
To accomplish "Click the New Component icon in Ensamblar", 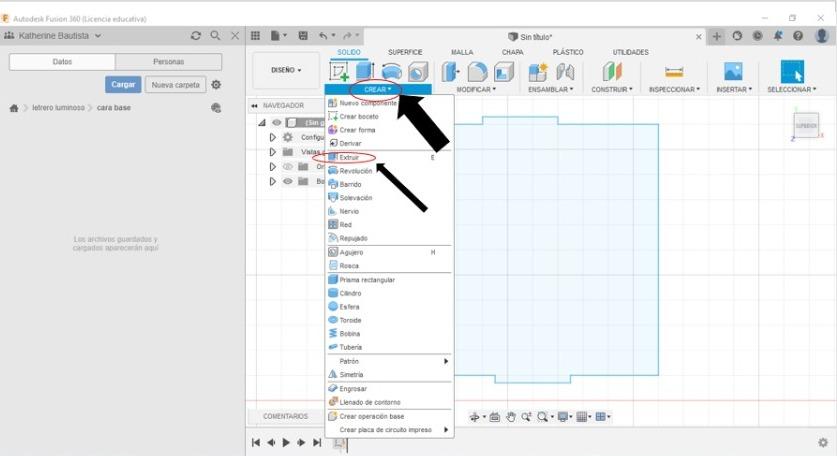I will 538,72.
